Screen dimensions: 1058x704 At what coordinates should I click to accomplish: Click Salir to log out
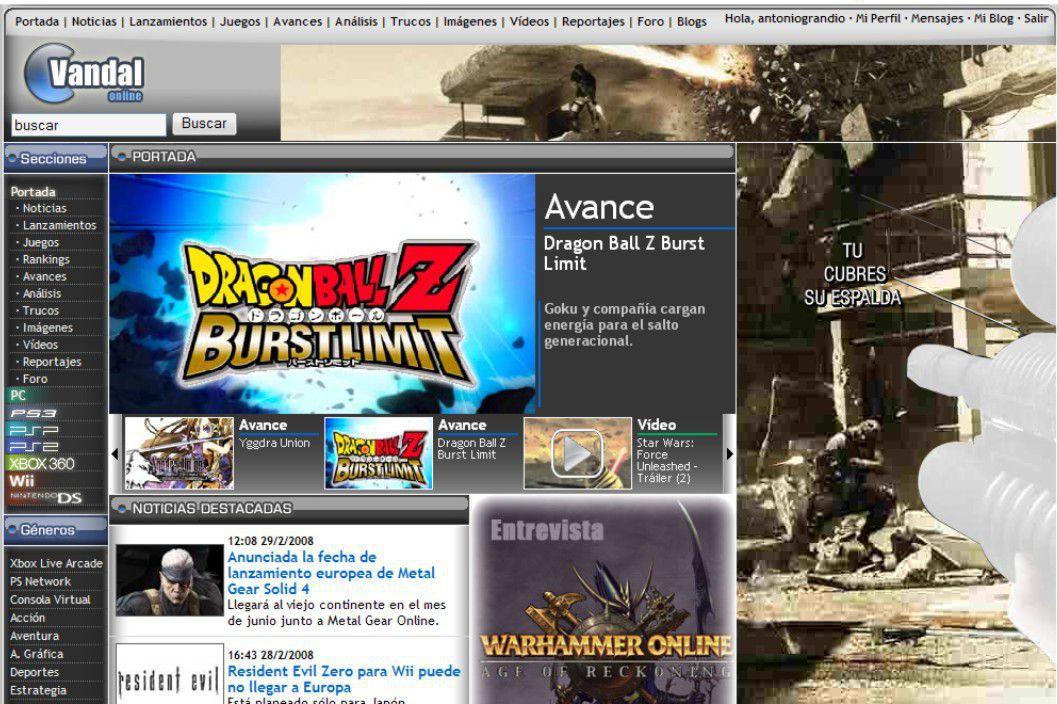point(1036,18)
